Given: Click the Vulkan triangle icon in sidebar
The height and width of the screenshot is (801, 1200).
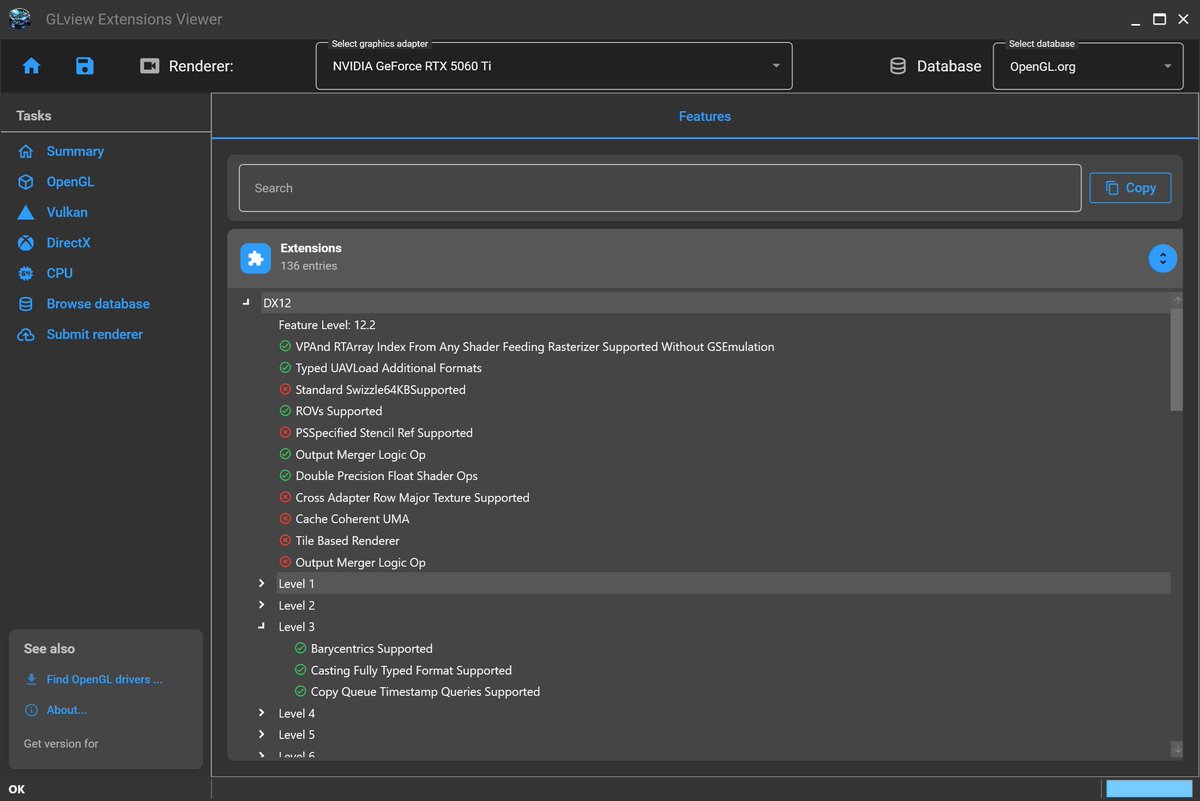Looking at the screenshot, I should pyautogui.click(x=26, y=212).
